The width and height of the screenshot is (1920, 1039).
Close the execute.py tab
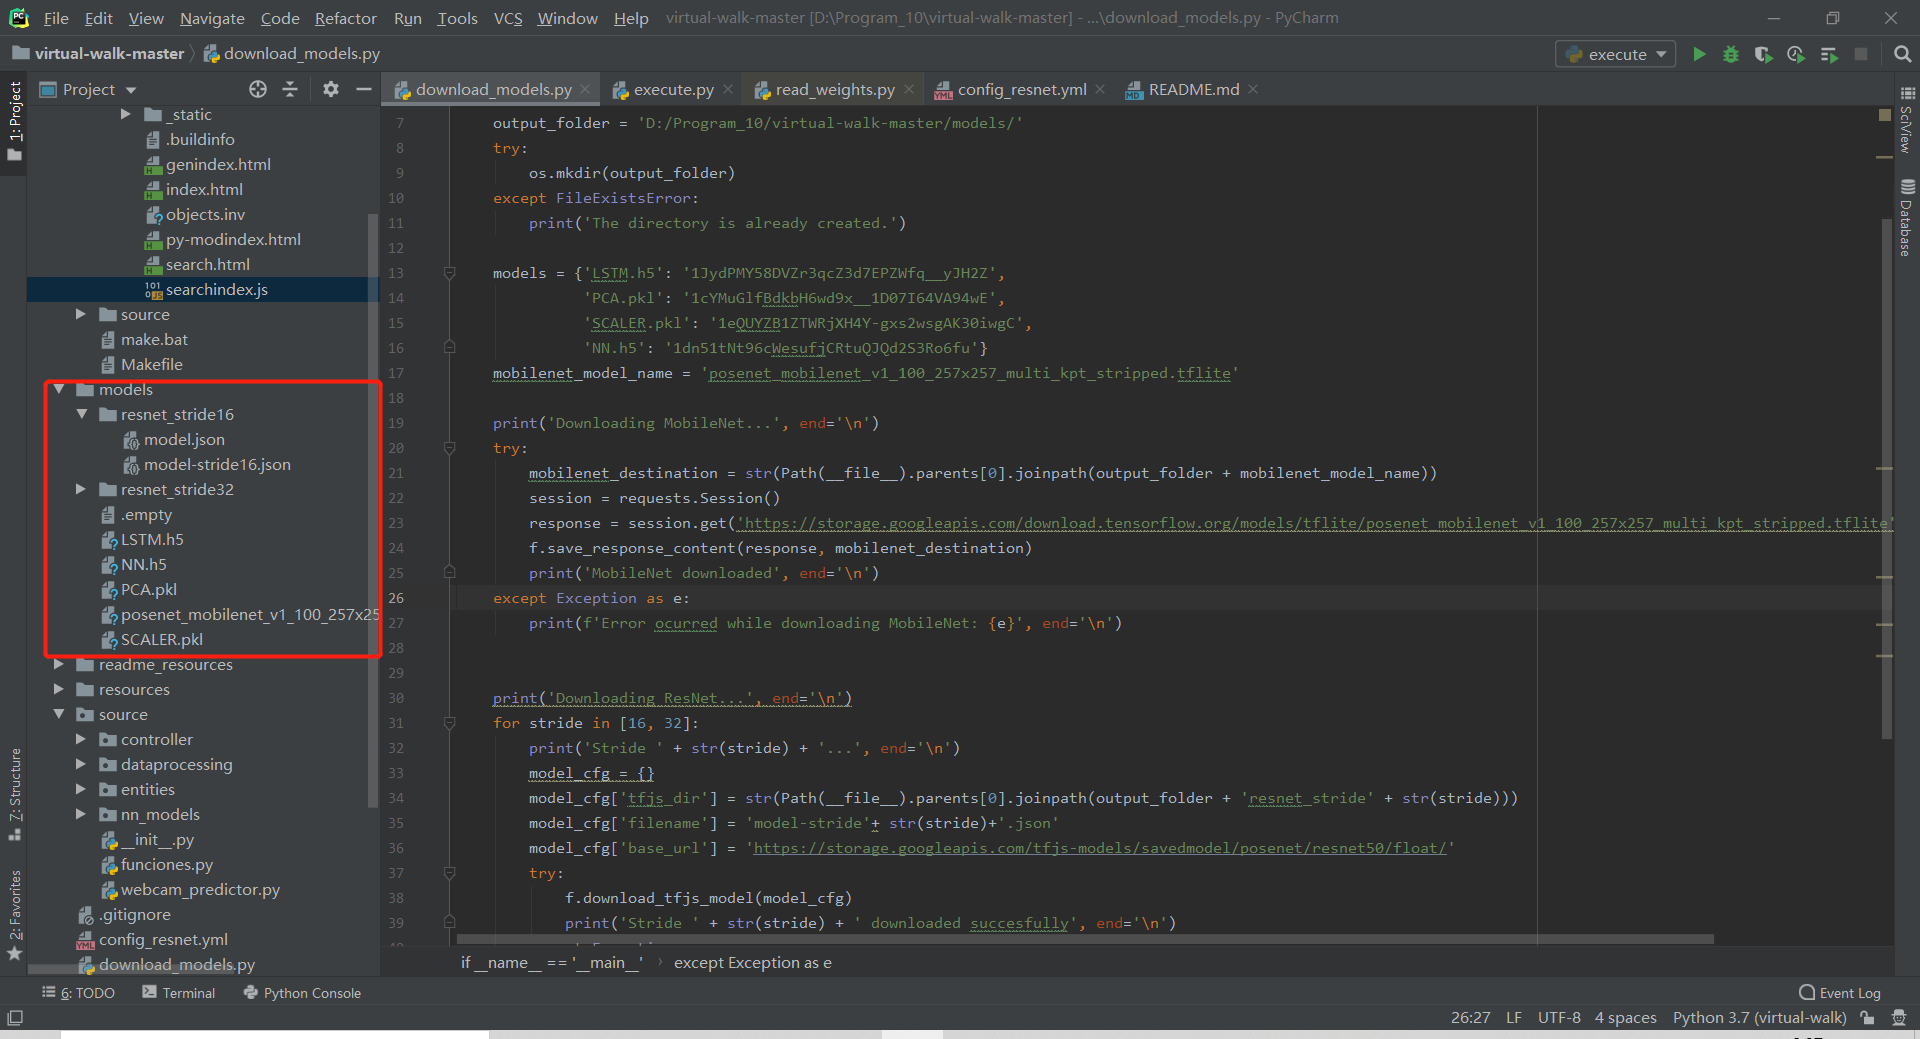tap(728, 89)
